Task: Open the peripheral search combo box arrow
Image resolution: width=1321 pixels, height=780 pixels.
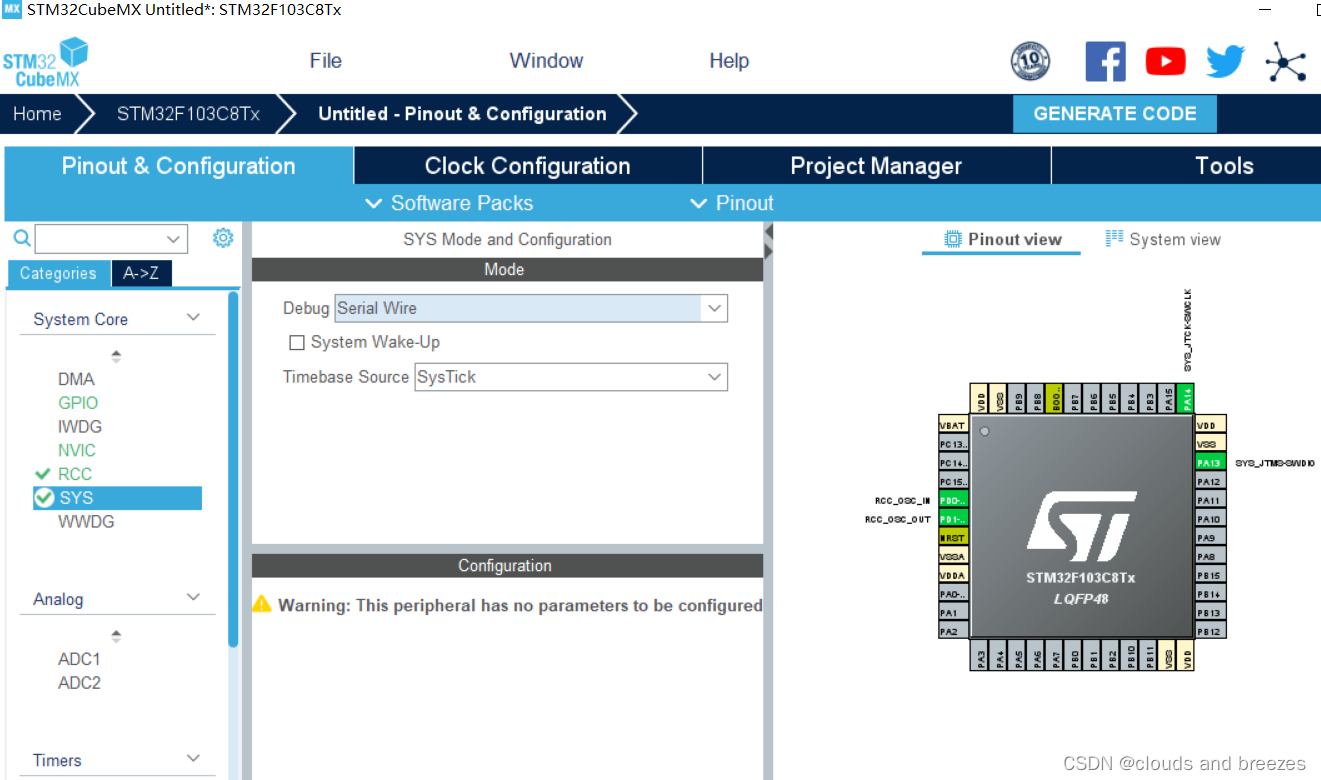Action: [x=174, y=239]
